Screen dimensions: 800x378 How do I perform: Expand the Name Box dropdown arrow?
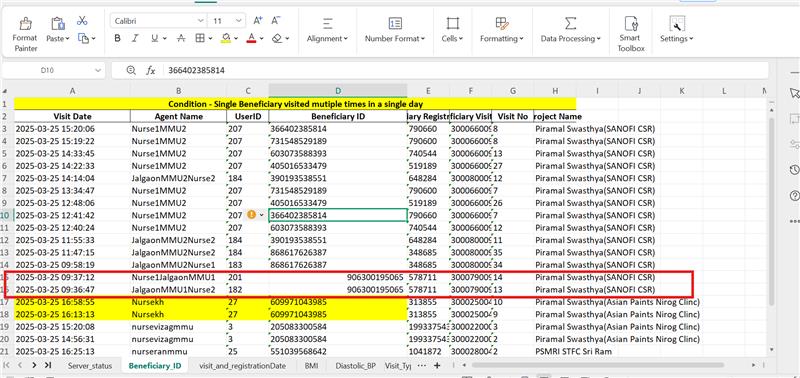coord(97,71)
